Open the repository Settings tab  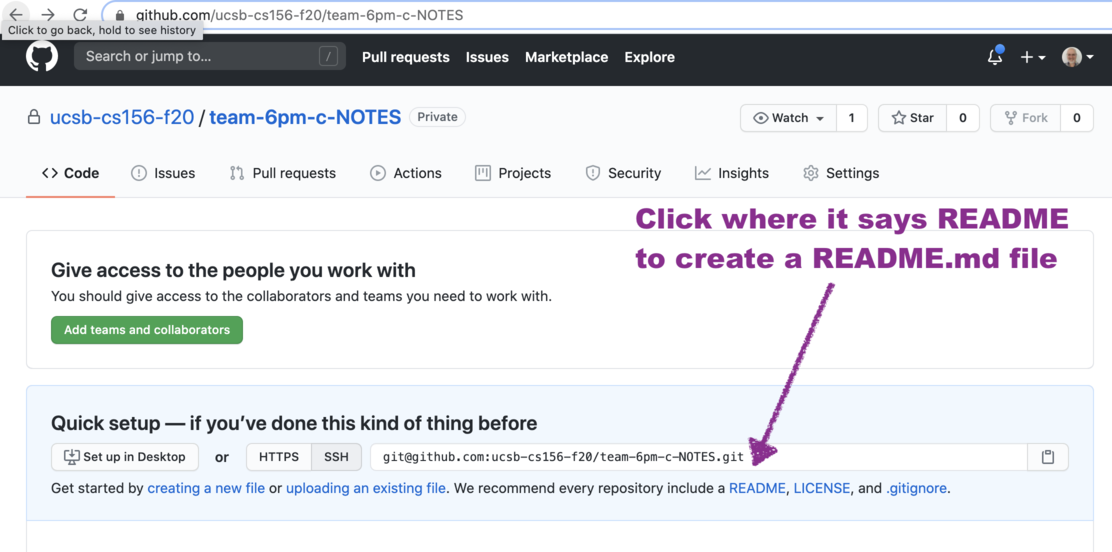(x=840, y=173)
